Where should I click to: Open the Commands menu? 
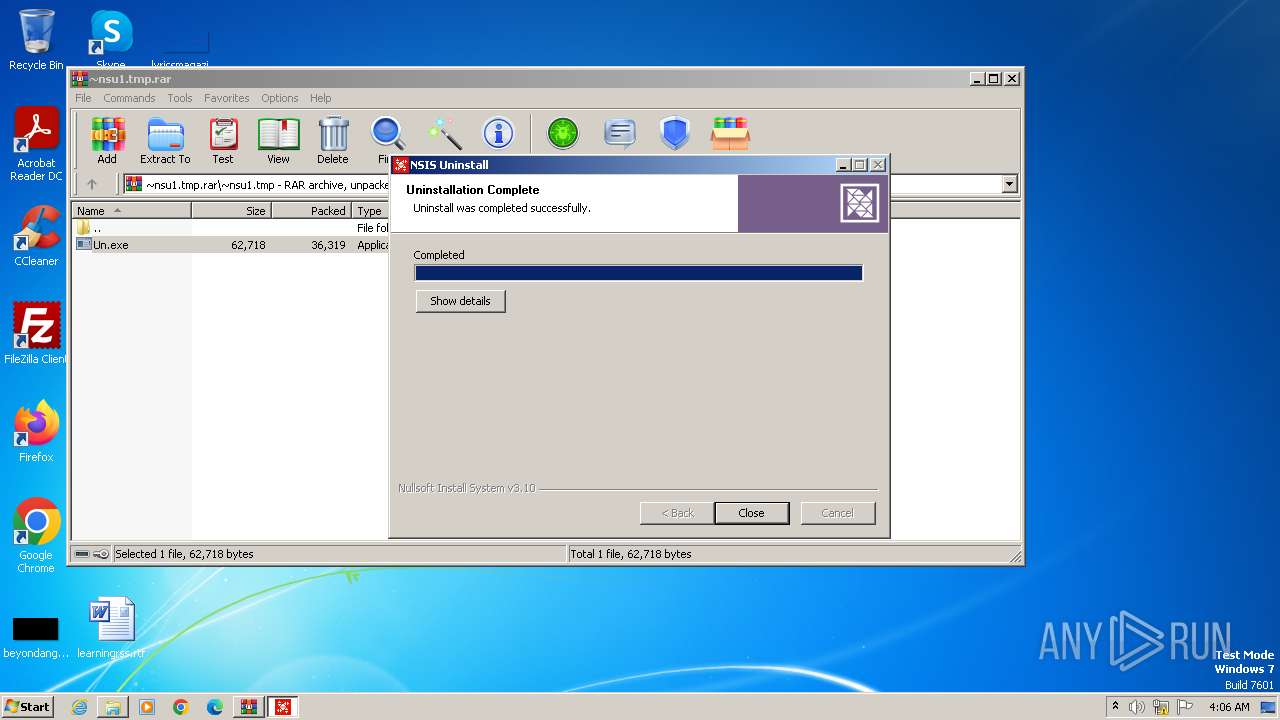click(x=129, y=98)
